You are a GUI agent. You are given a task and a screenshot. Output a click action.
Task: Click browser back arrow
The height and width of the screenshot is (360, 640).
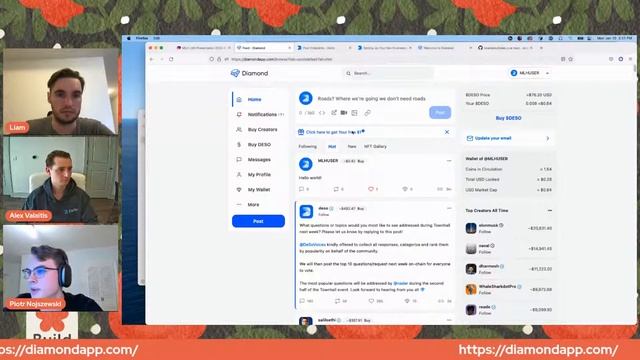pos(151,59)
